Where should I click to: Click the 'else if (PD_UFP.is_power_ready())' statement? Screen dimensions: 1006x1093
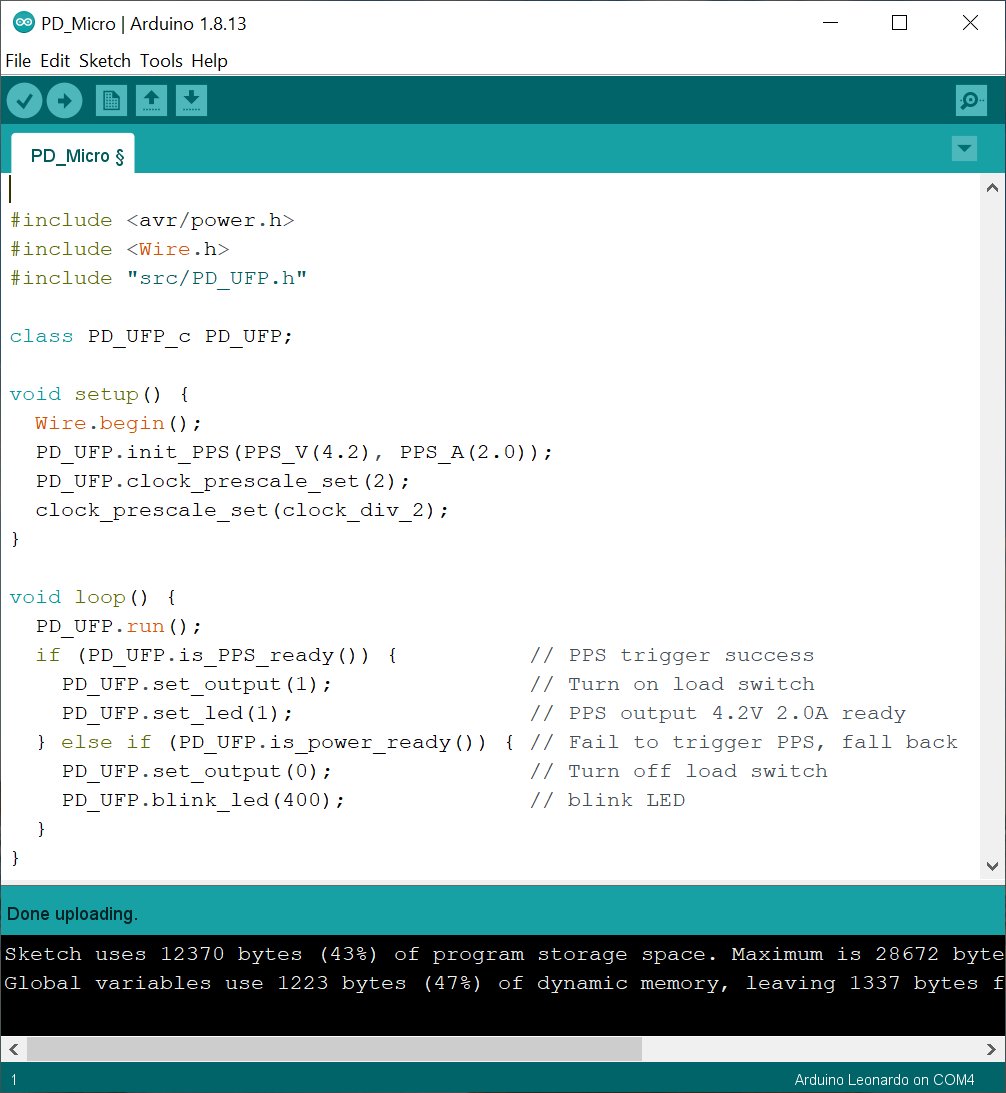[287, 742]
